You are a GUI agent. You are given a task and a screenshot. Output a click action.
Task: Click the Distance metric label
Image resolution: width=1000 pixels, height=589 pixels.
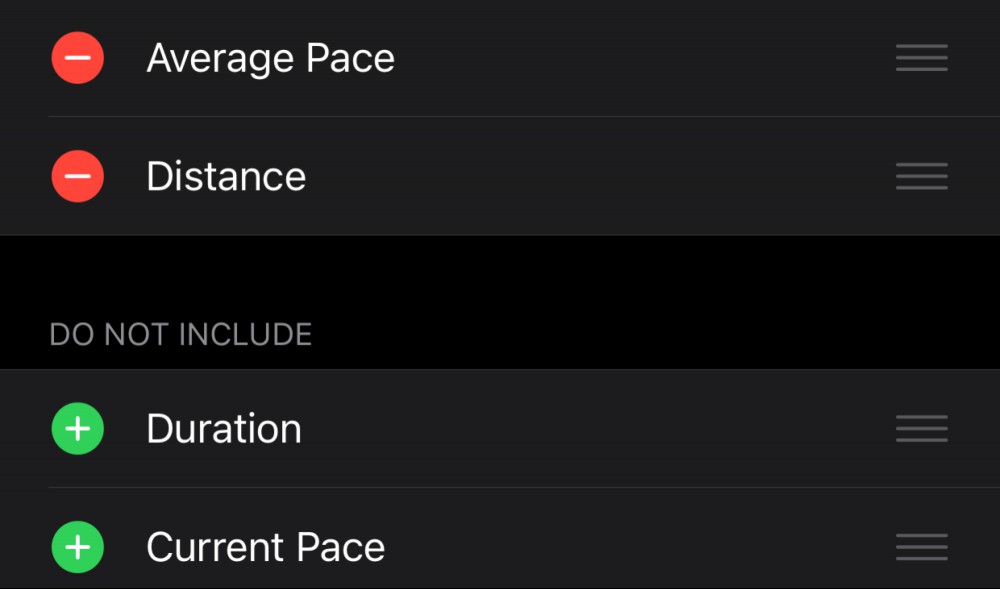(226, 176)
